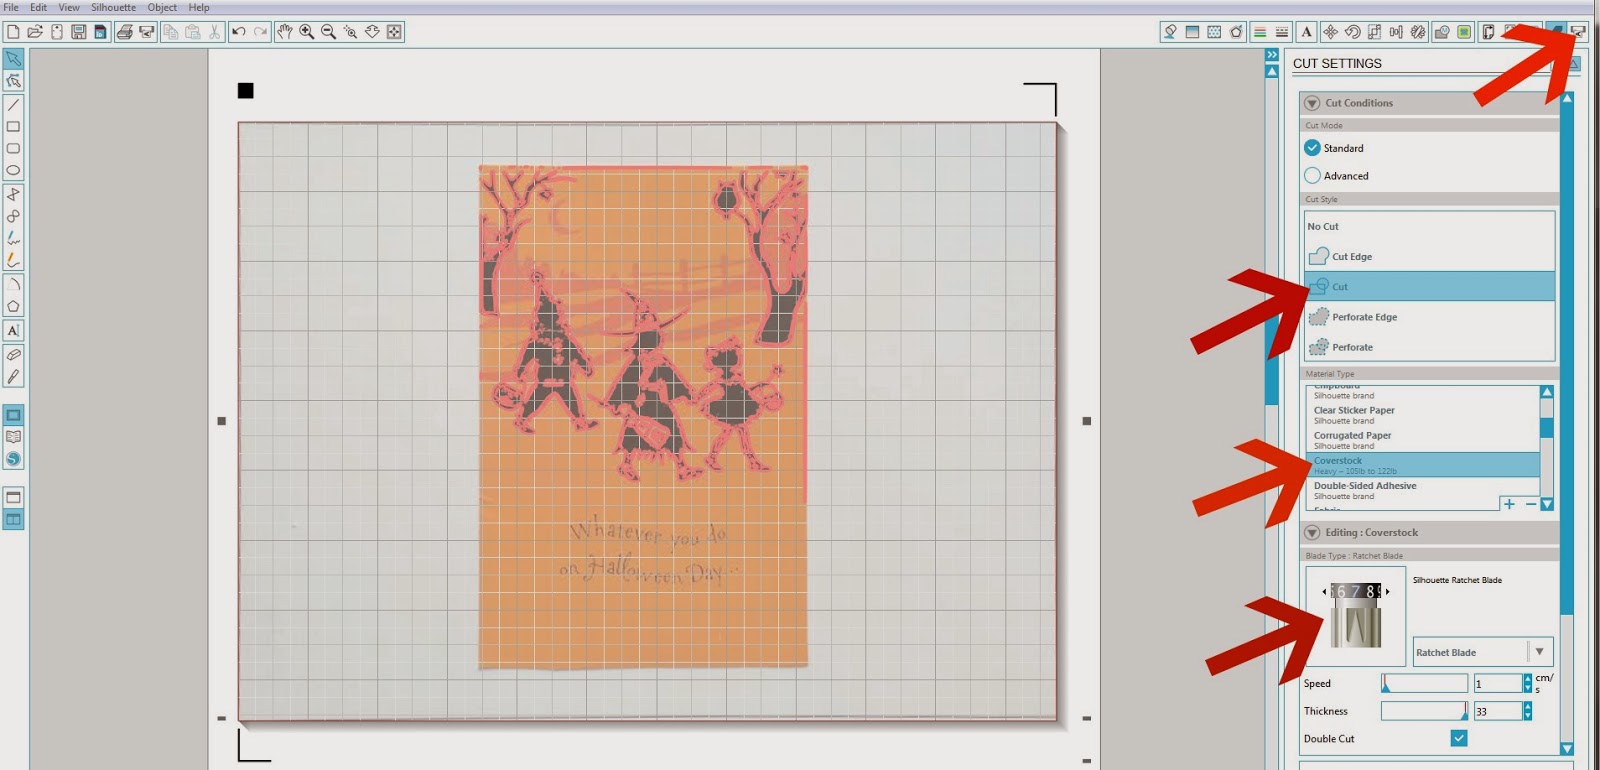1600x770 pixels.
Task: Collapse the Editing : Coverstock section
Action: point(1312,533)
